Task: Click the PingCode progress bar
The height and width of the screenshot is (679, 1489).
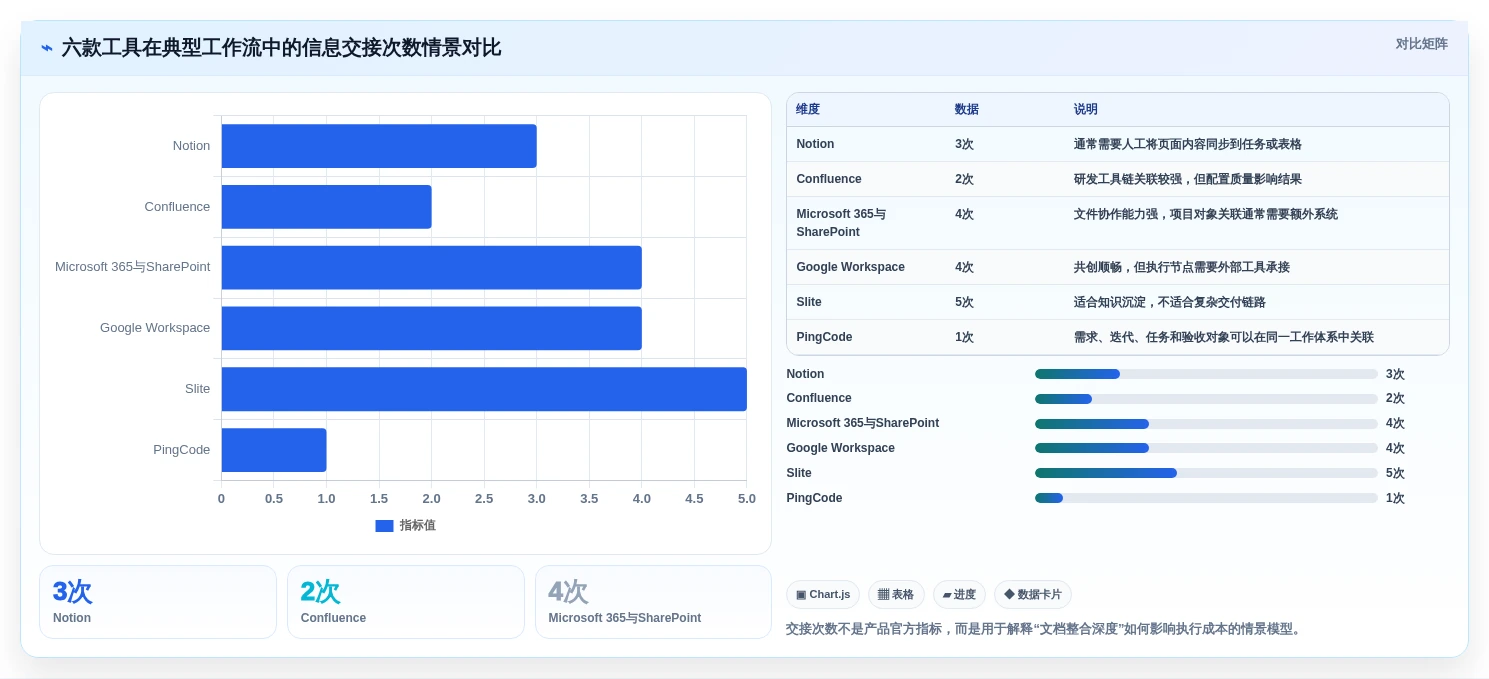Action: (1206, 498)
